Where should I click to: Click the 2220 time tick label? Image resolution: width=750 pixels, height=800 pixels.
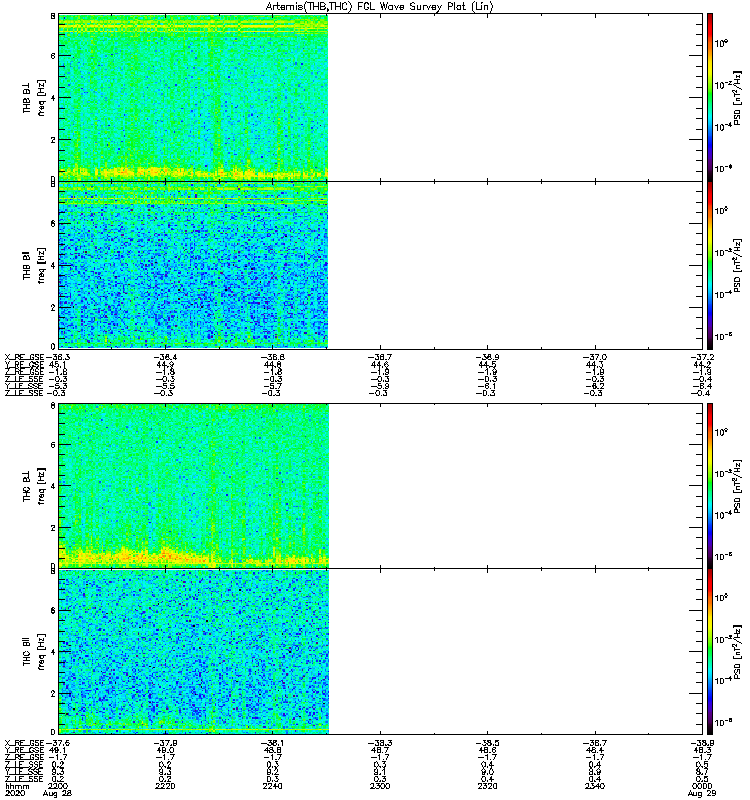tap(165, 786)
